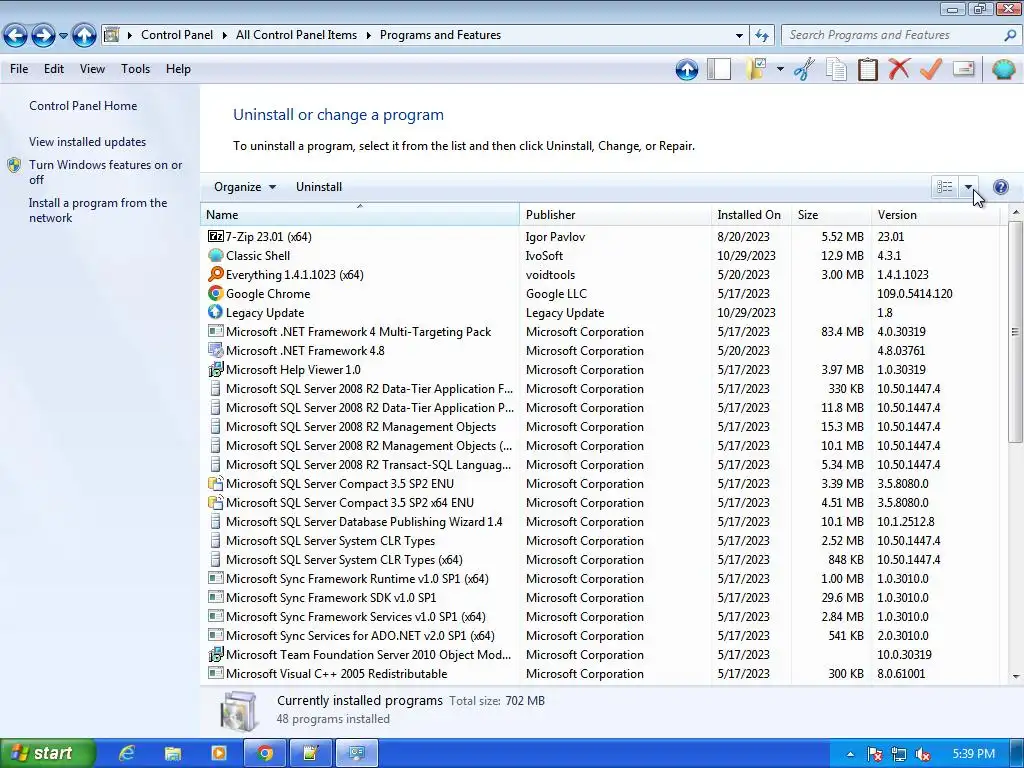Open the Organize dropdown
Screen dimensions: 1024x768
(245, 187)
